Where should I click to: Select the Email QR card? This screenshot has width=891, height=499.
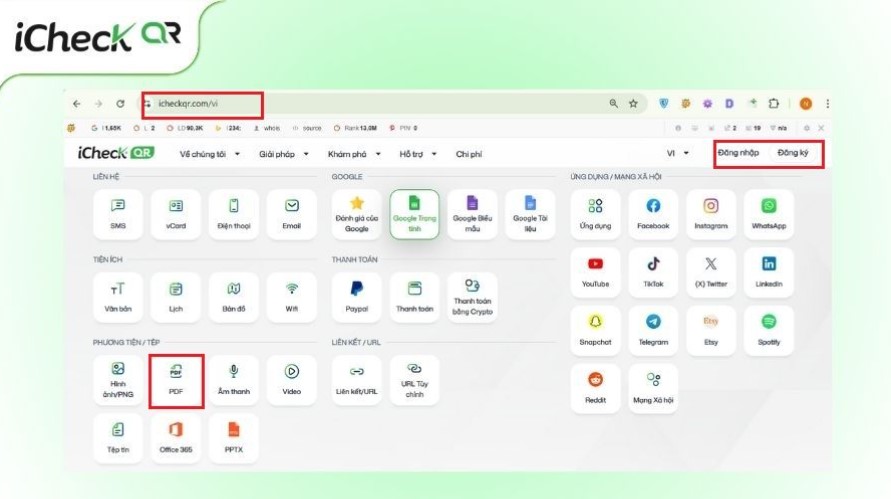(x=292, y=214)
